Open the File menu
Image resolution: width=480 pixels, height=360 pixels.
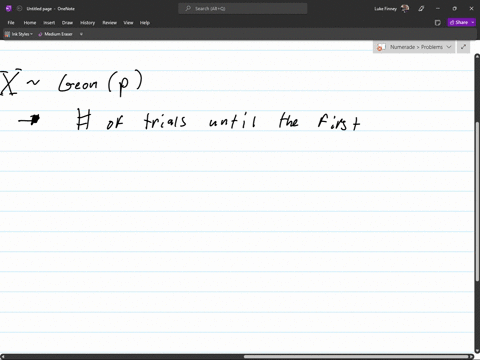tap(11, 23)
